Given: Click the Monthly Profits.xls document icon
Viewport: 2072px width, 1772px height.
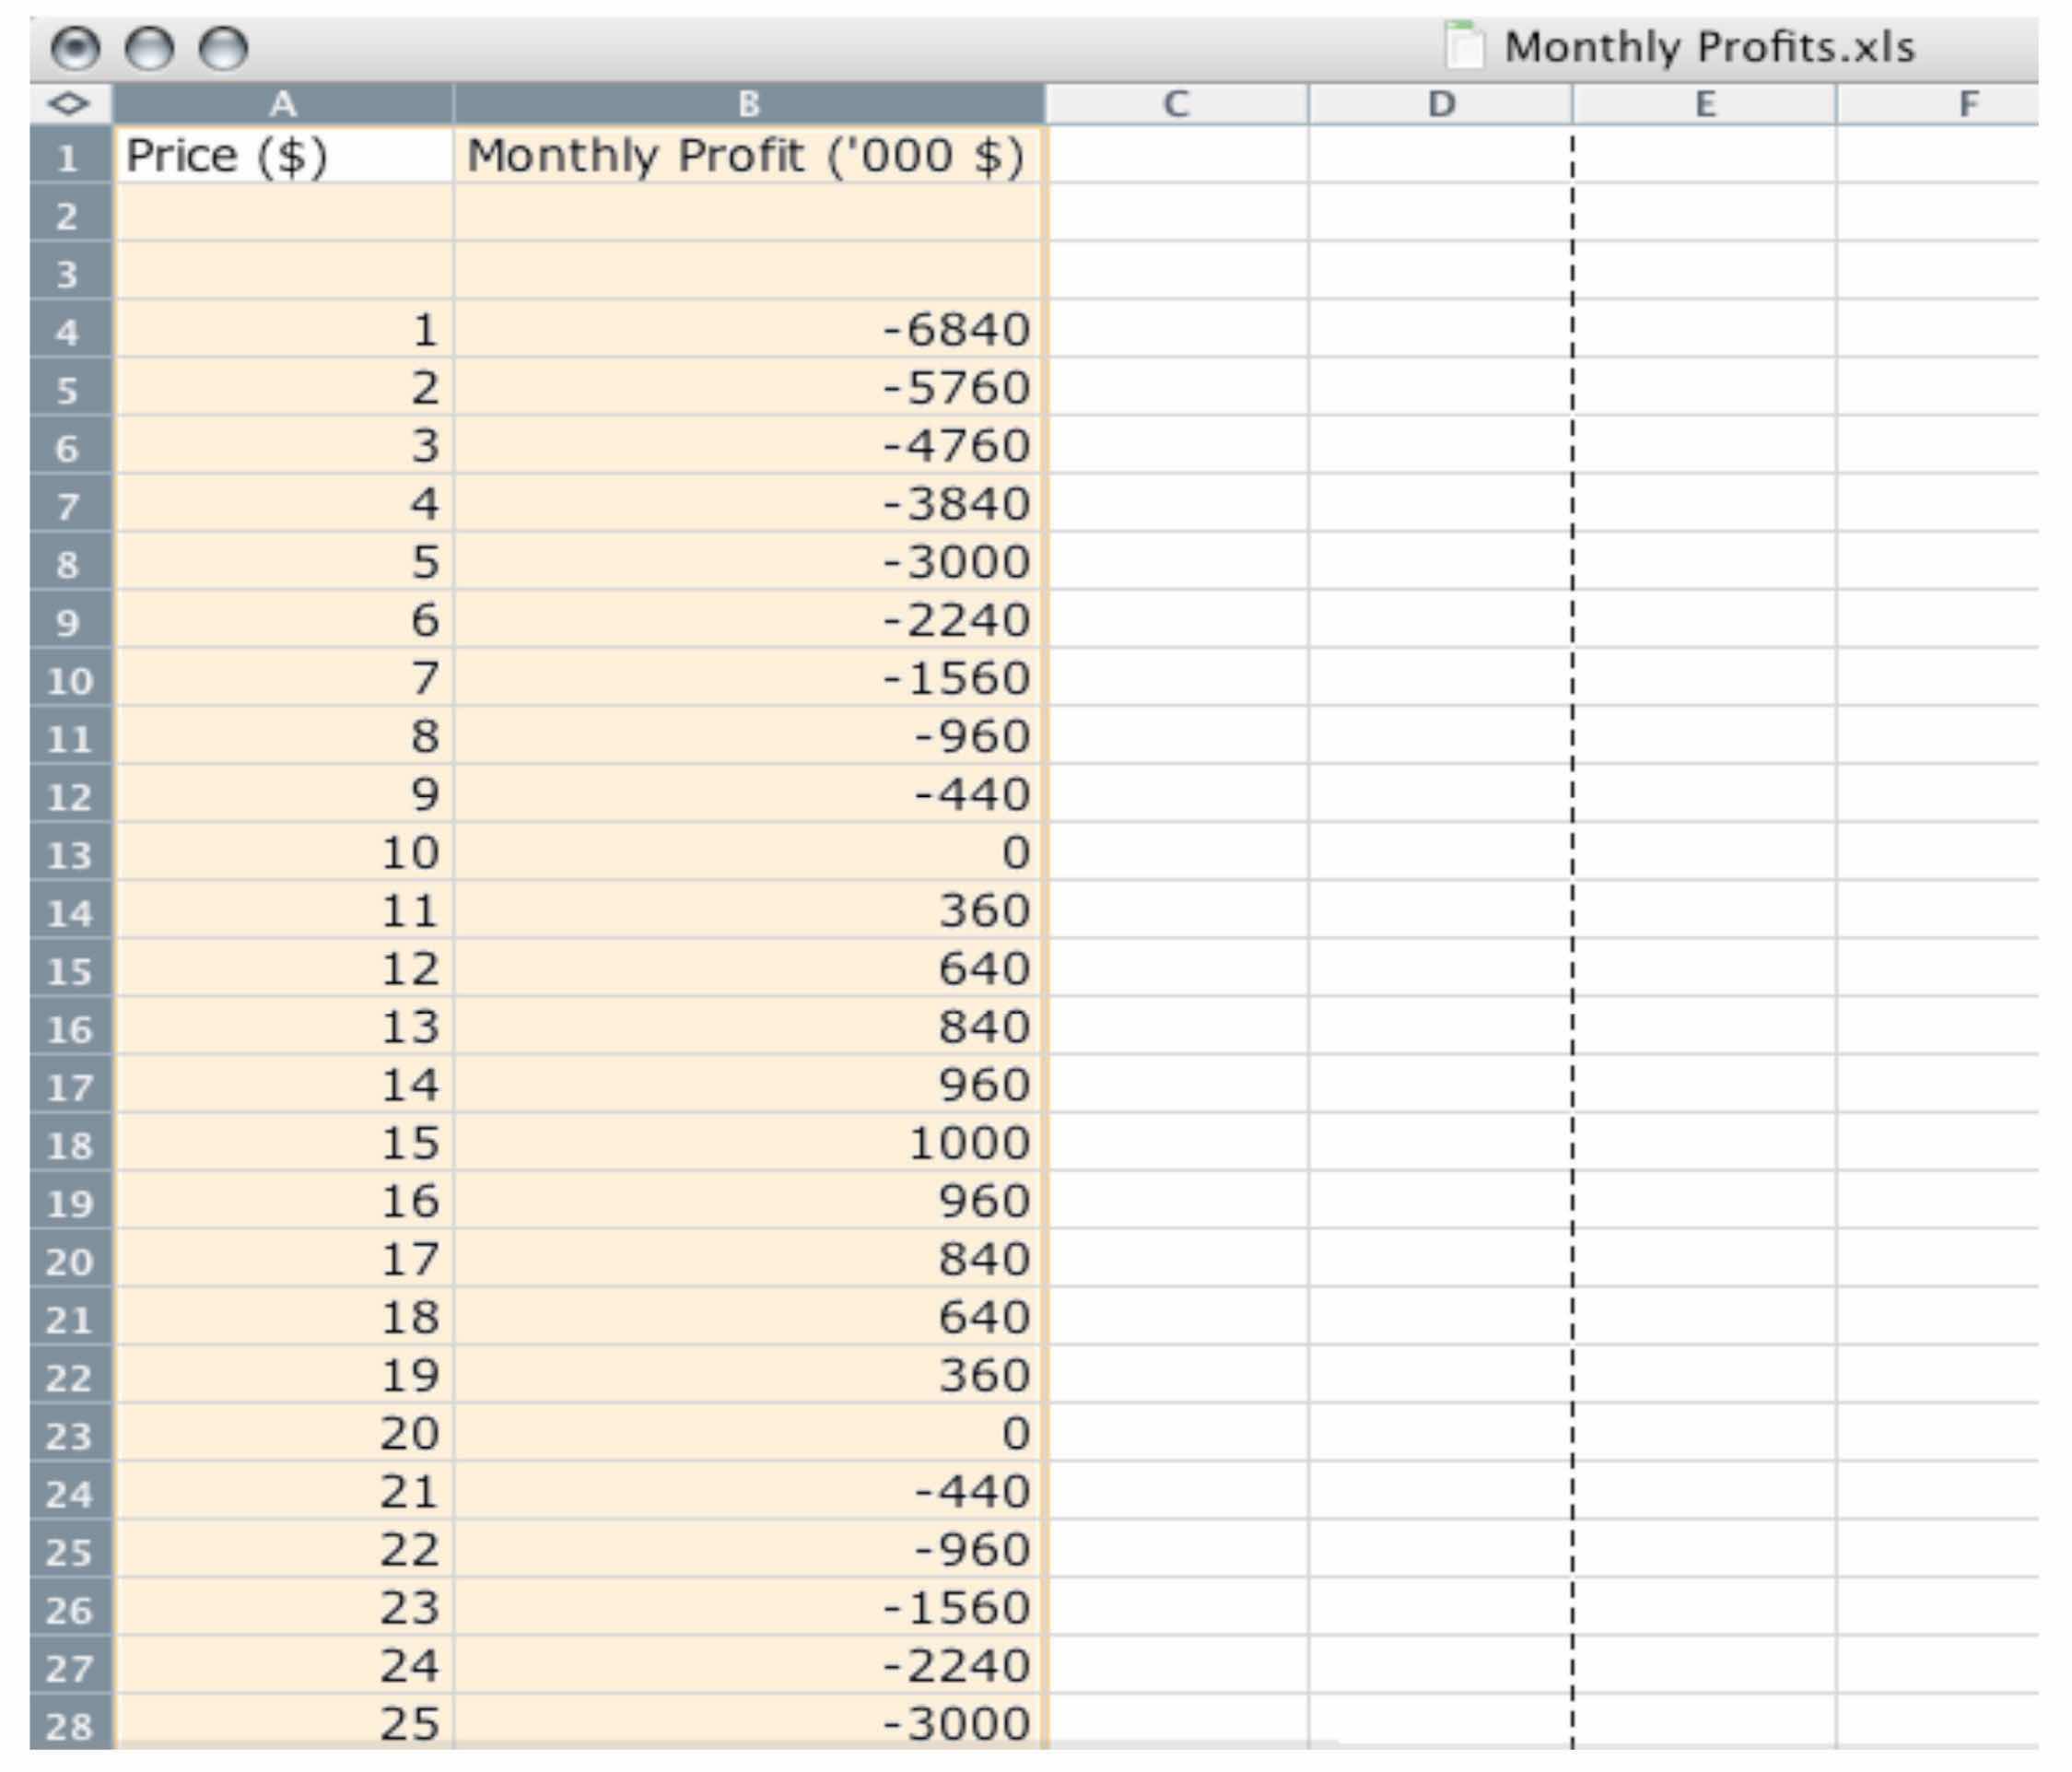Looking at the screenshot, I should click(1463, 46).
